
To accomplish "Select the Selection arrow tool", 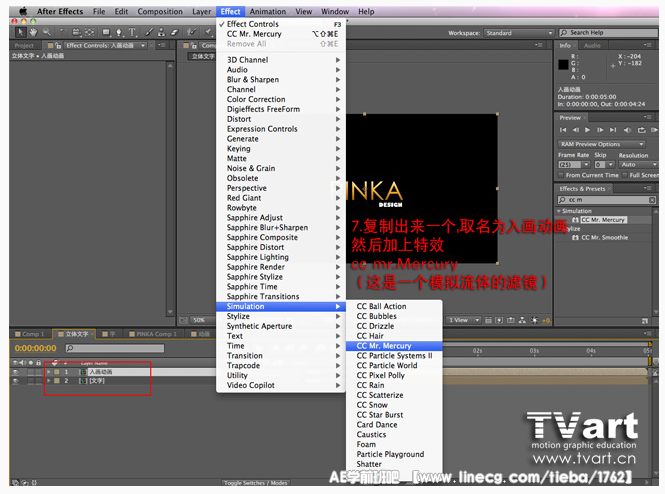I will tap(20, 32).
